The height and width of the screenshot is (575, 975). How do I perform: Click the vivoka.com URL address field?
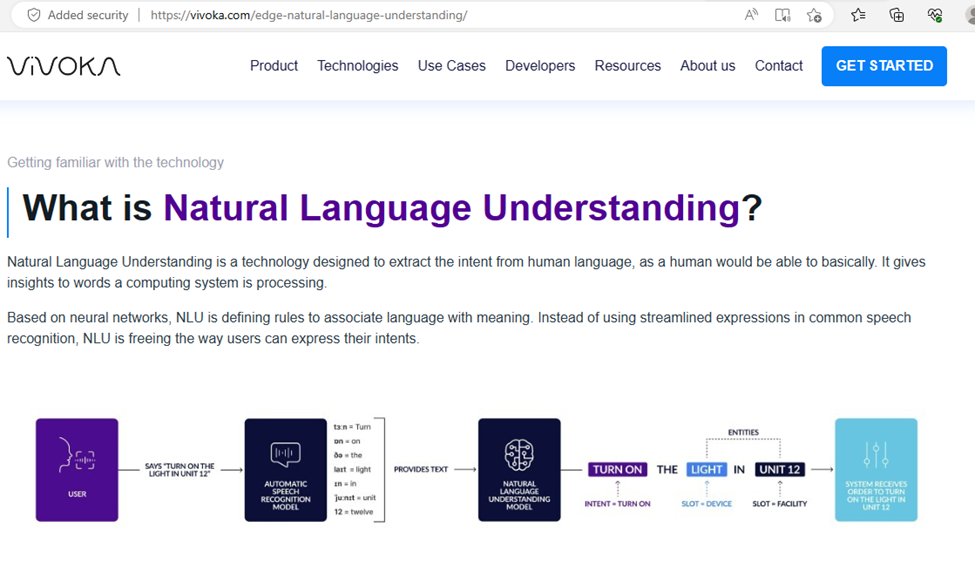pos(400,15)
